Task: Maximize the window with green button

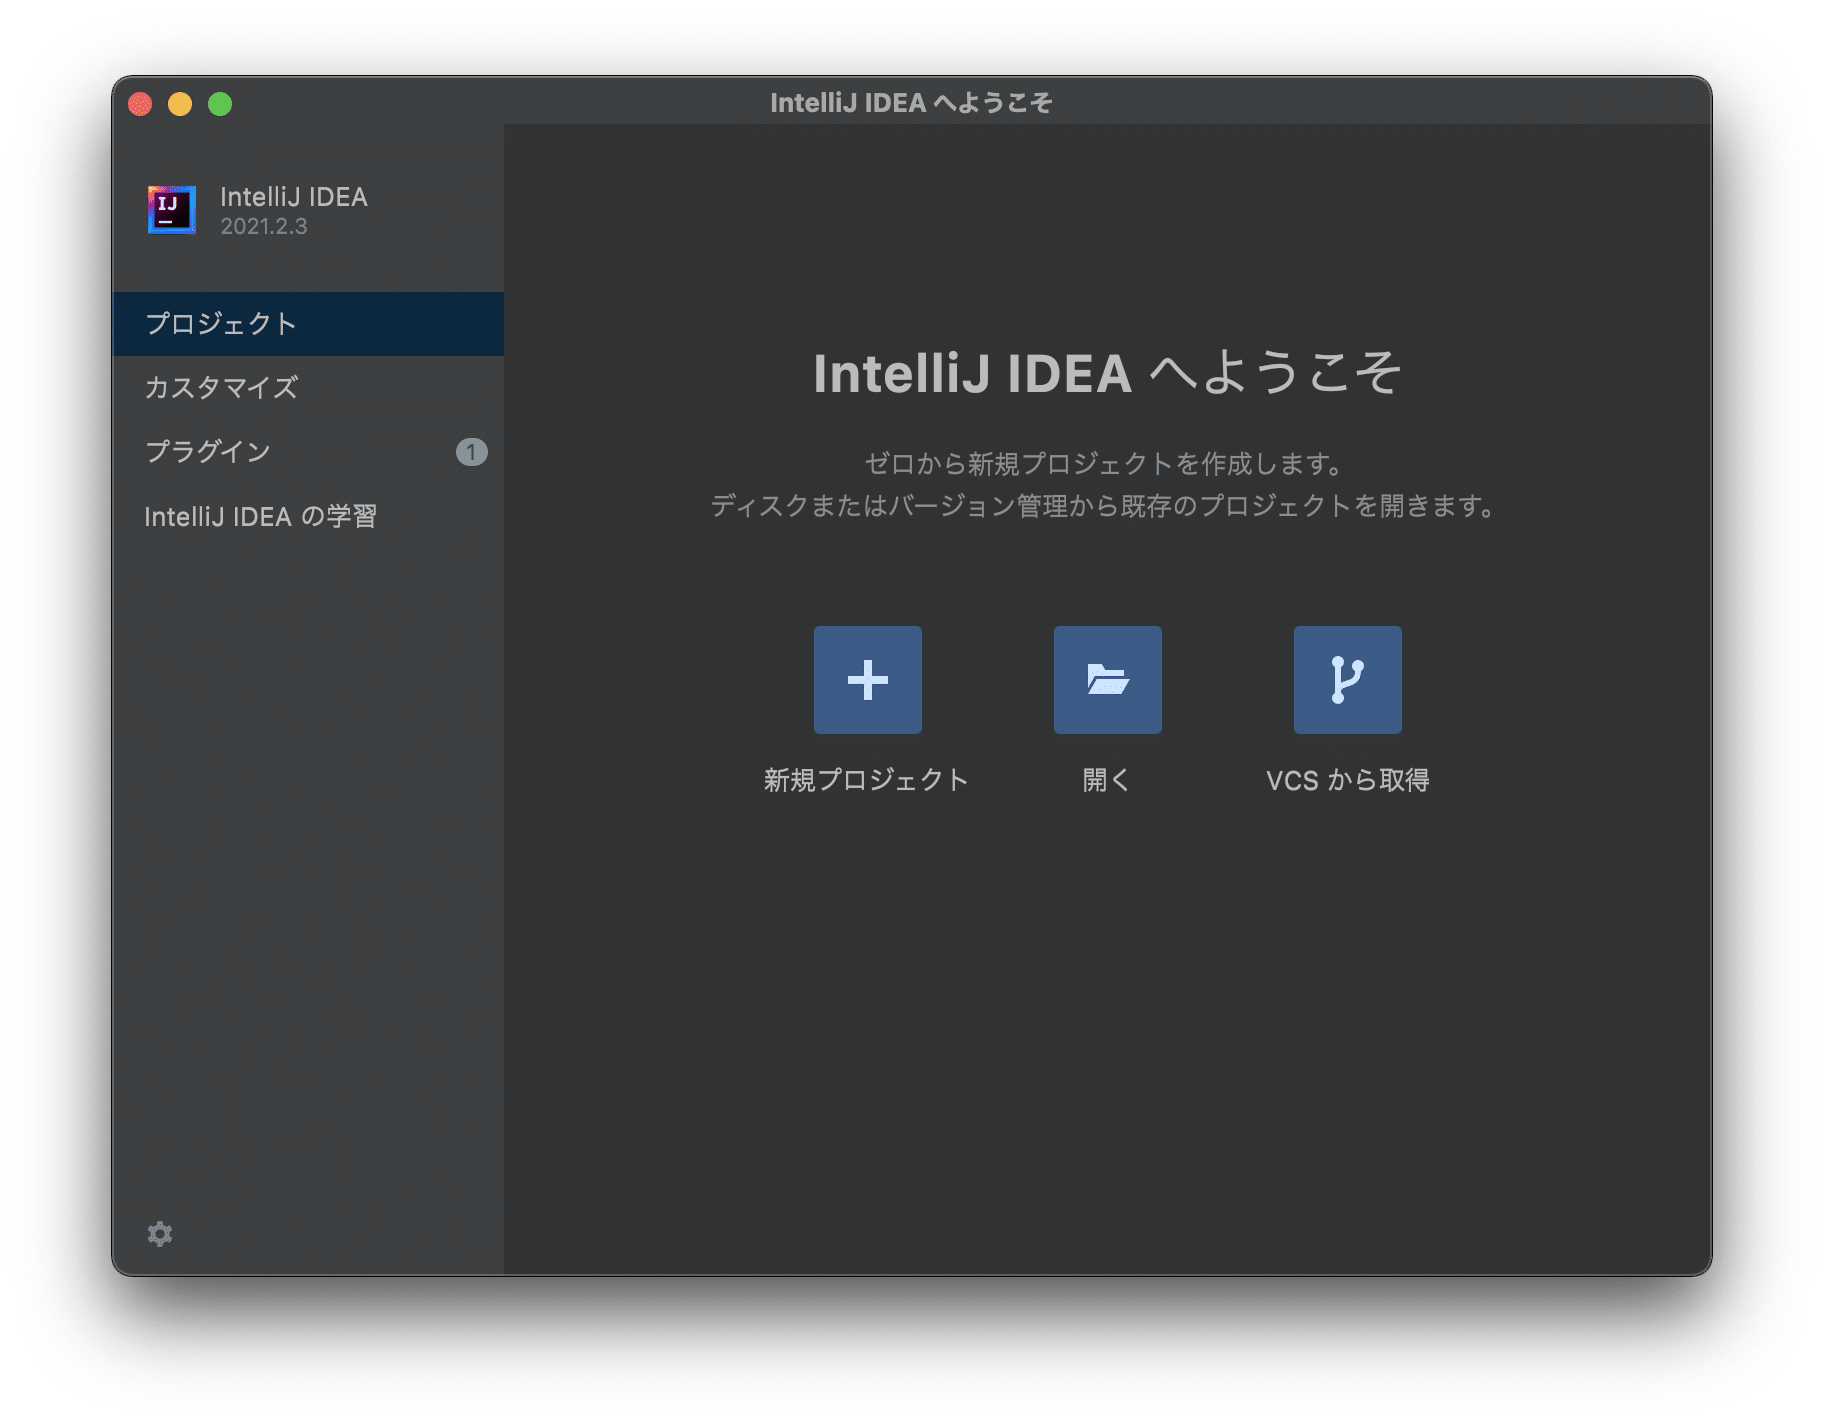Action: 220,104
